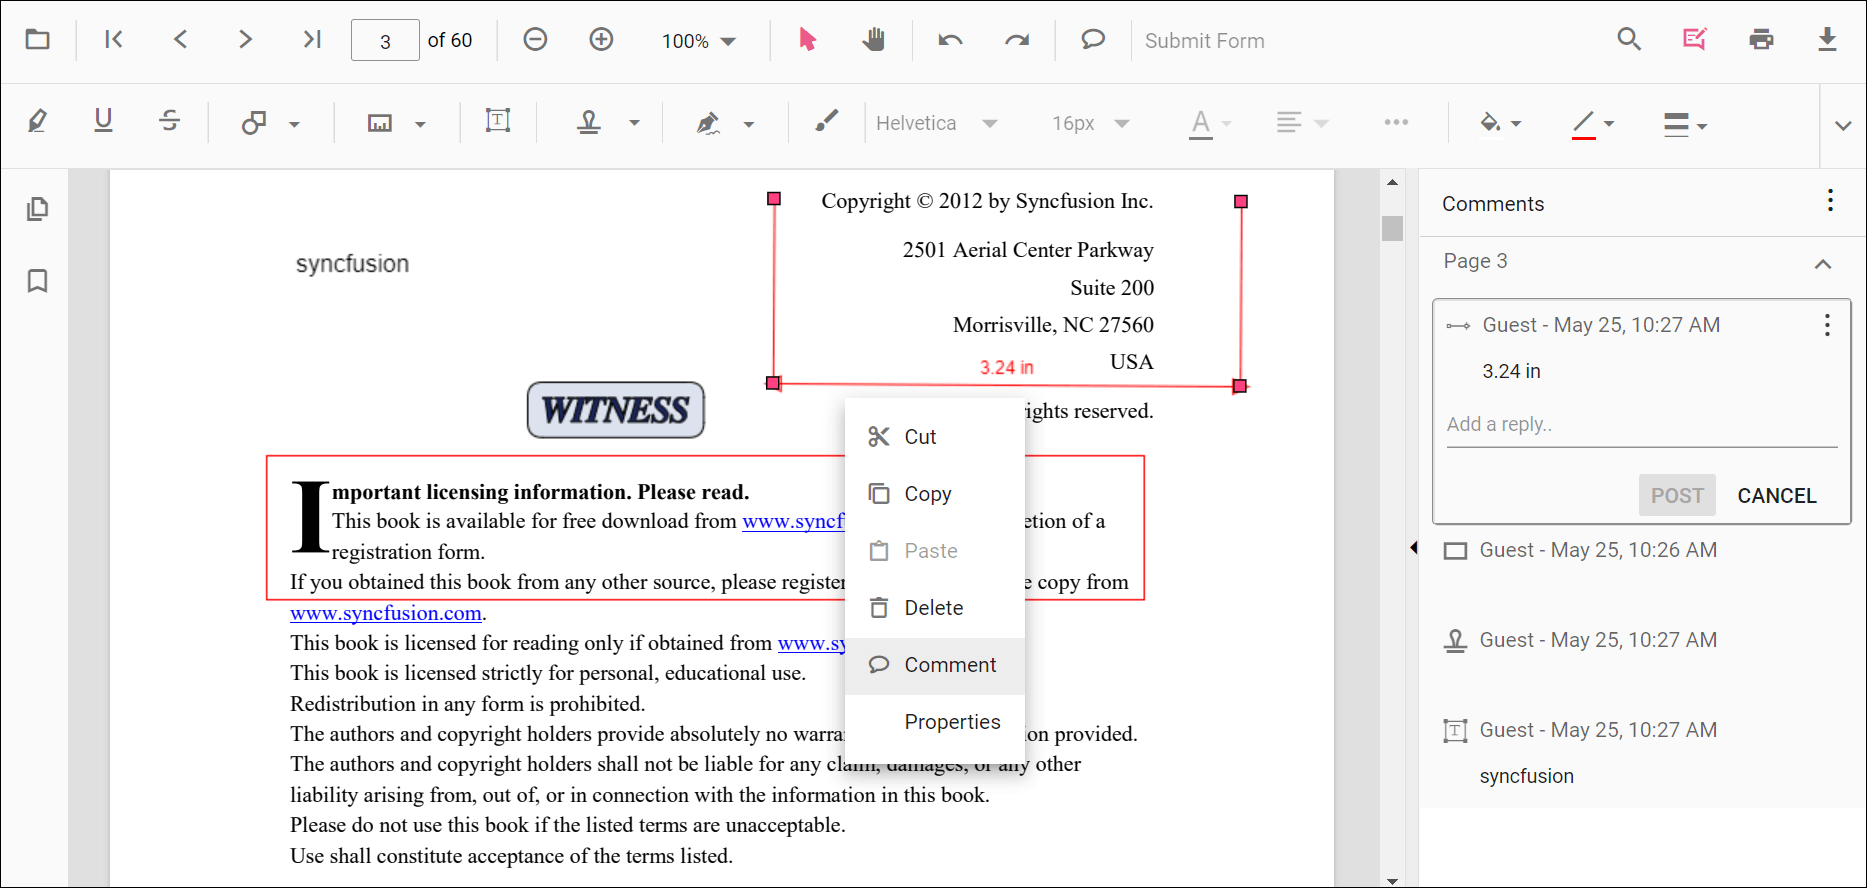
Task: Choose Comment from the context menu
Action: (935, 665)
